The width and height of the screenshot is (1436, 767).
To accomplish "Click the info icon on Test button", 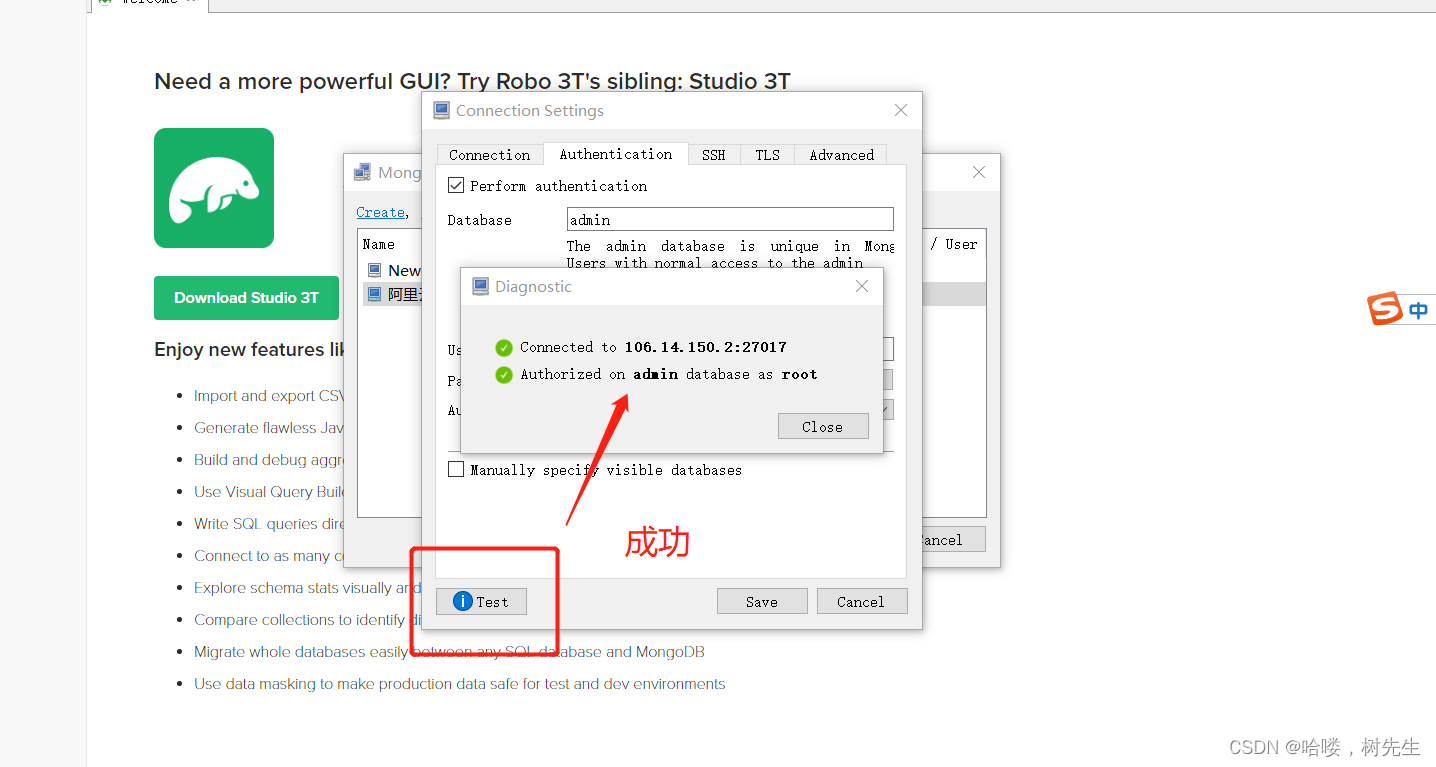I will (462, 601).
